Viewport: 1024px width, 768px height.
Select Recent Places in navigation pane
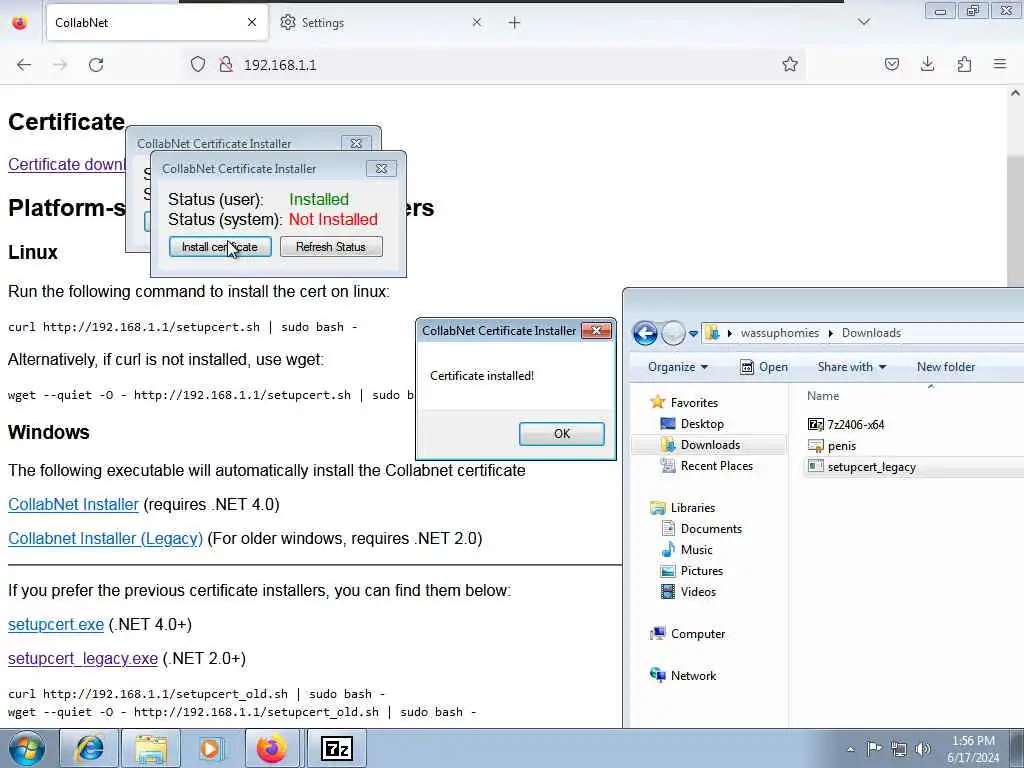pyautogui.click(x=707, y=466)
